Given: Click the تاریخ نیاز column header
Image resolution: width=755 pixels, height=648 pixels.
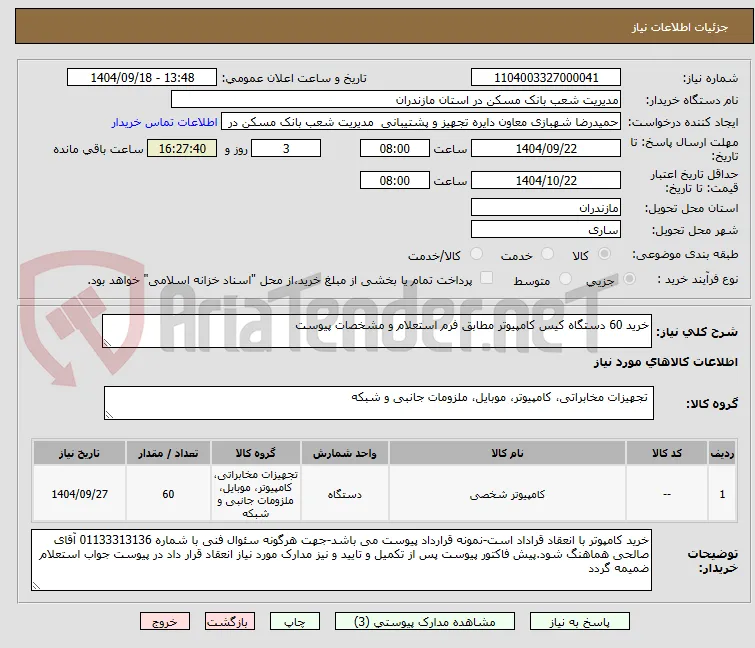Looking at the screenshot, I should click(x=79, y=453).
